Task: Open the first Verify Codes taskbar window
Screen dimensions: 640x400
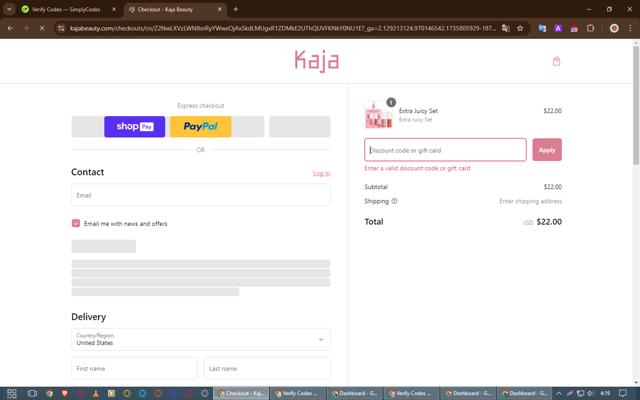Action: [298, 393]
